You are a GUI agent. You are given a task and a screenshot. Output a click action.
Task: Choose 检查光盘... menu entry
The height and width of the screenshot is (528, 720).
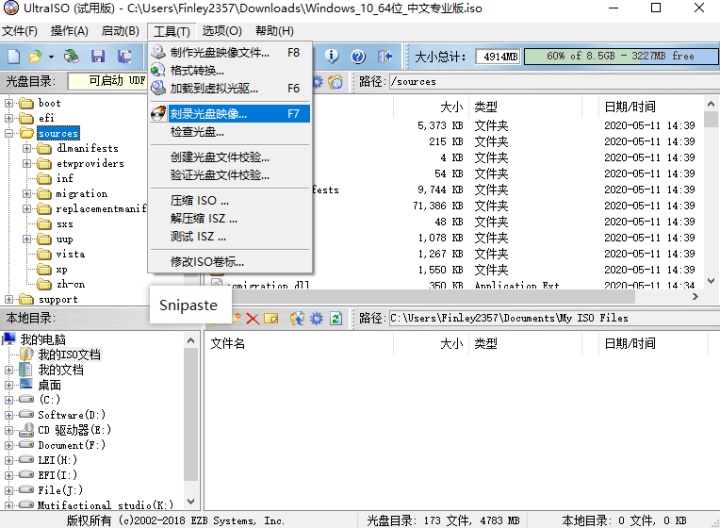tap(230, 132)
